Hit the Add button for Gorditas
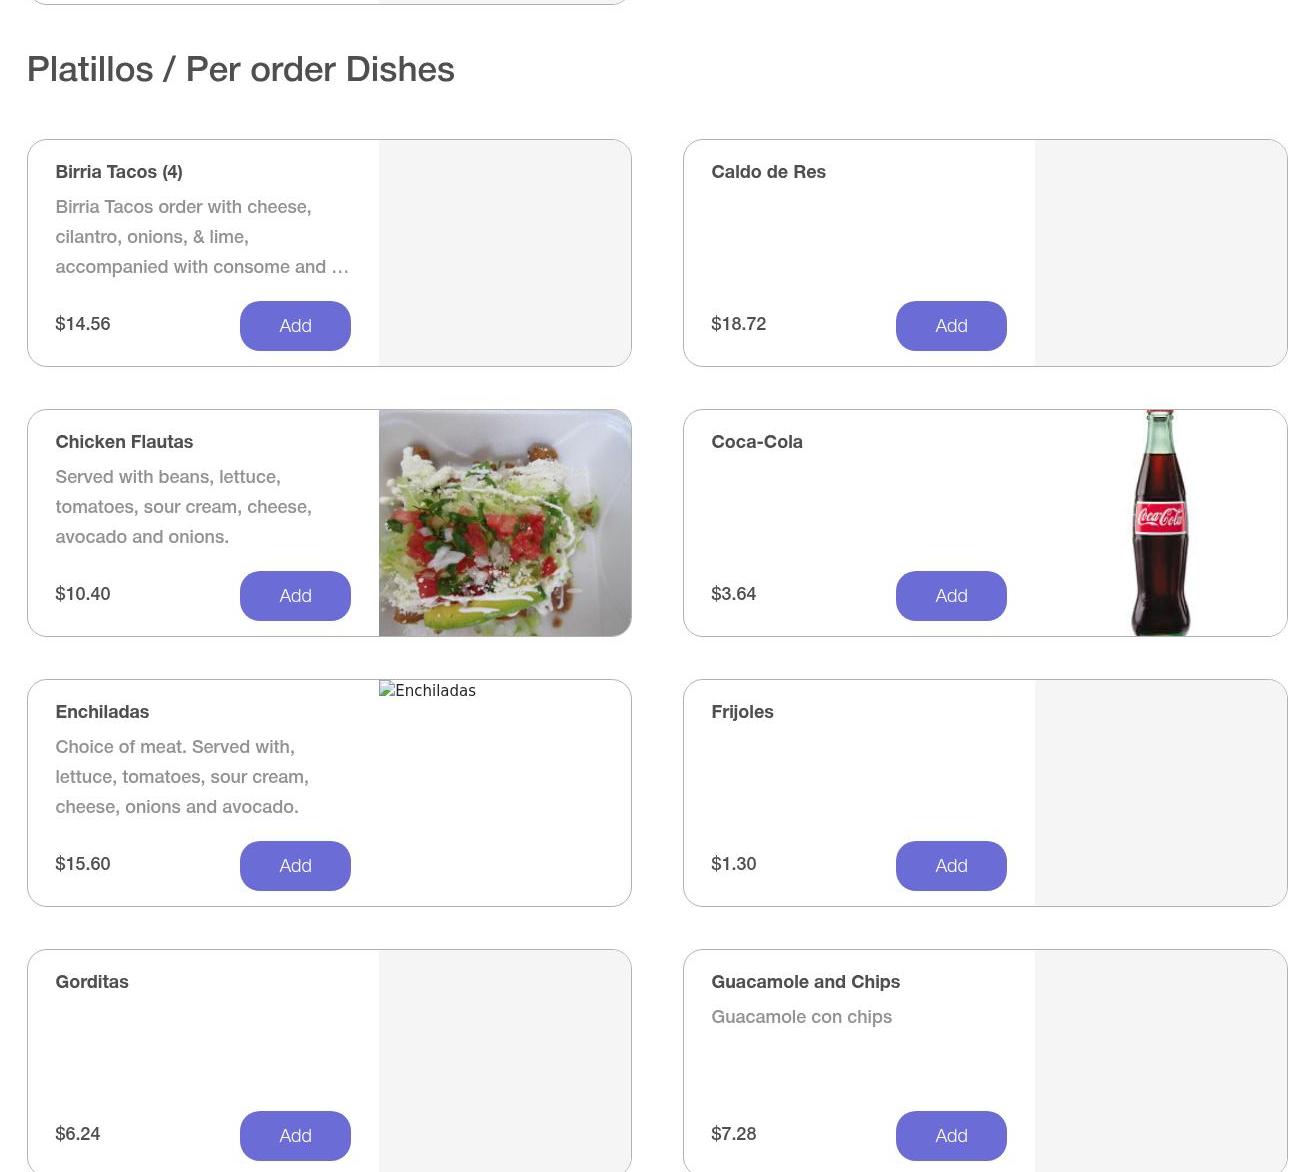Image resolution: width=1314 pixels, height=1172 pixels. [x=295, y=1136]
